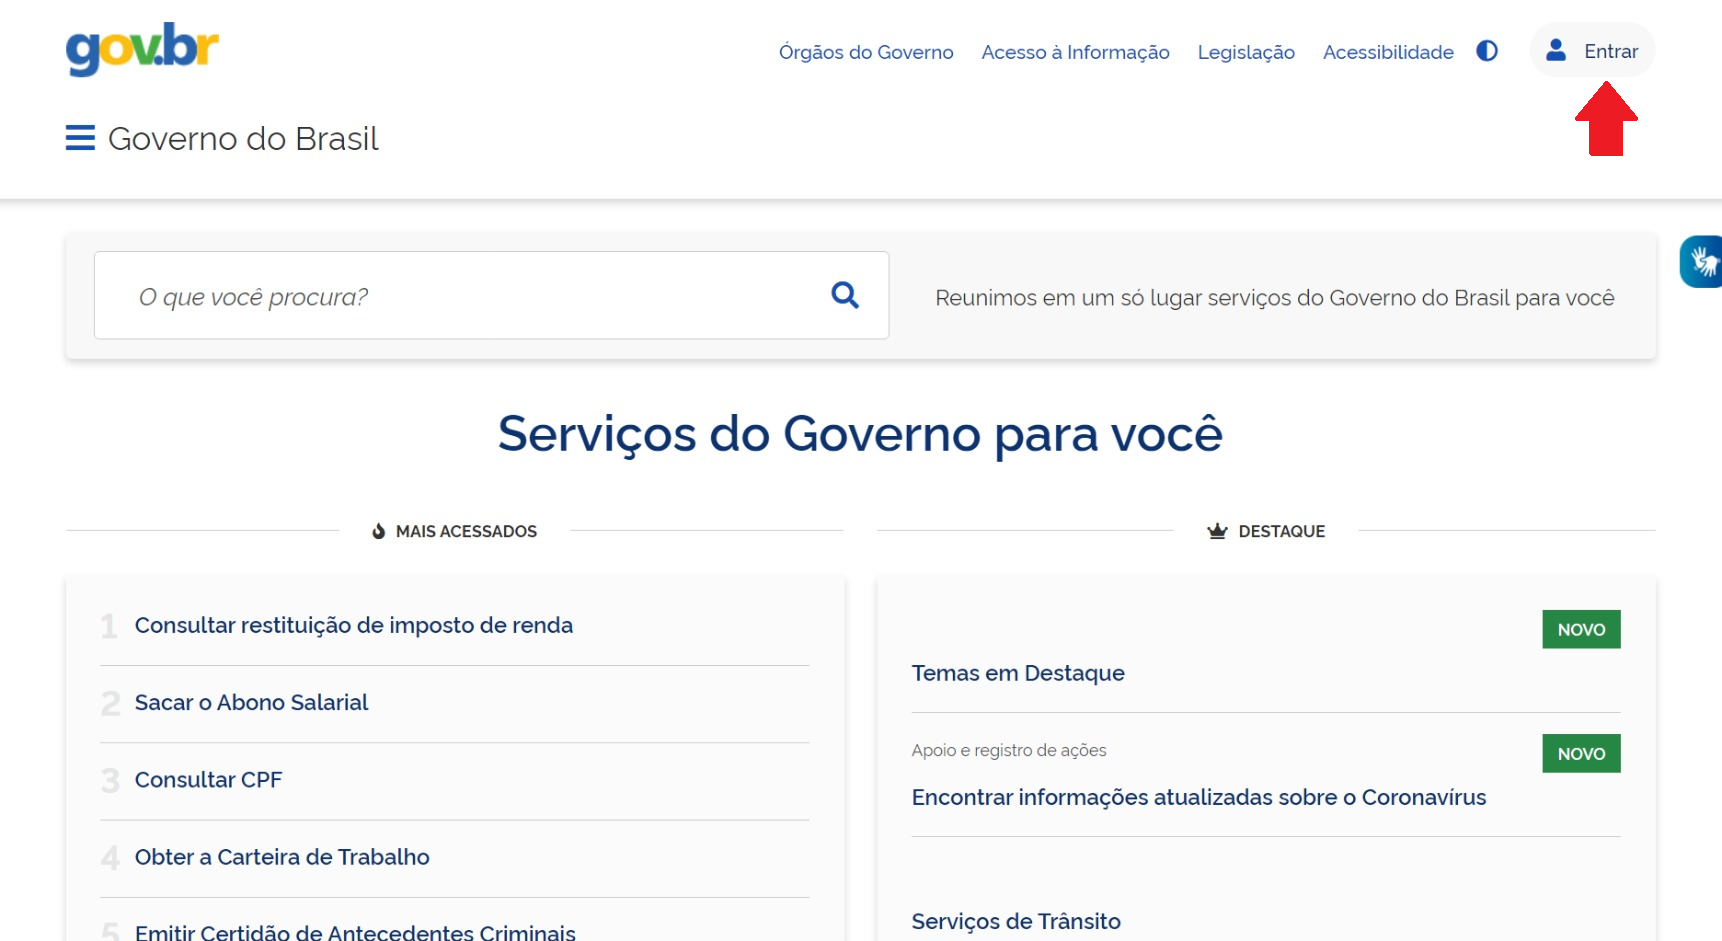
Task: Open Coronavírus updated information link
Action: pos(1199,797)
